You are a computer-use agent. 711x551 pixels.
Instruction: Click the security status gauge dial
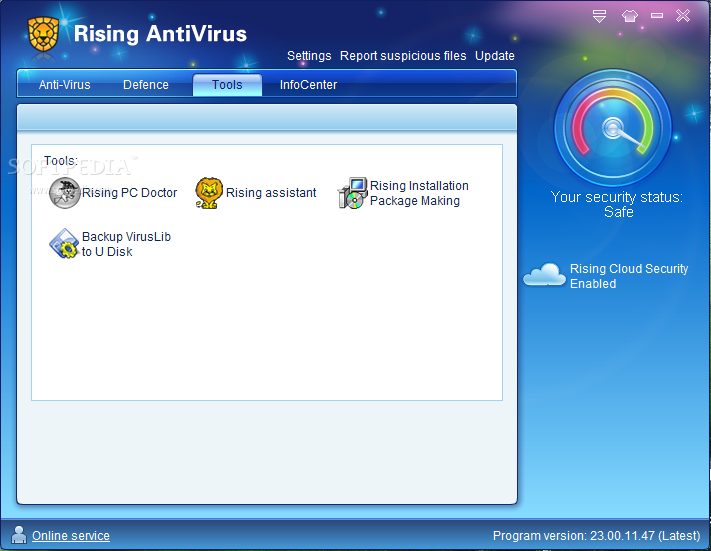613,127
